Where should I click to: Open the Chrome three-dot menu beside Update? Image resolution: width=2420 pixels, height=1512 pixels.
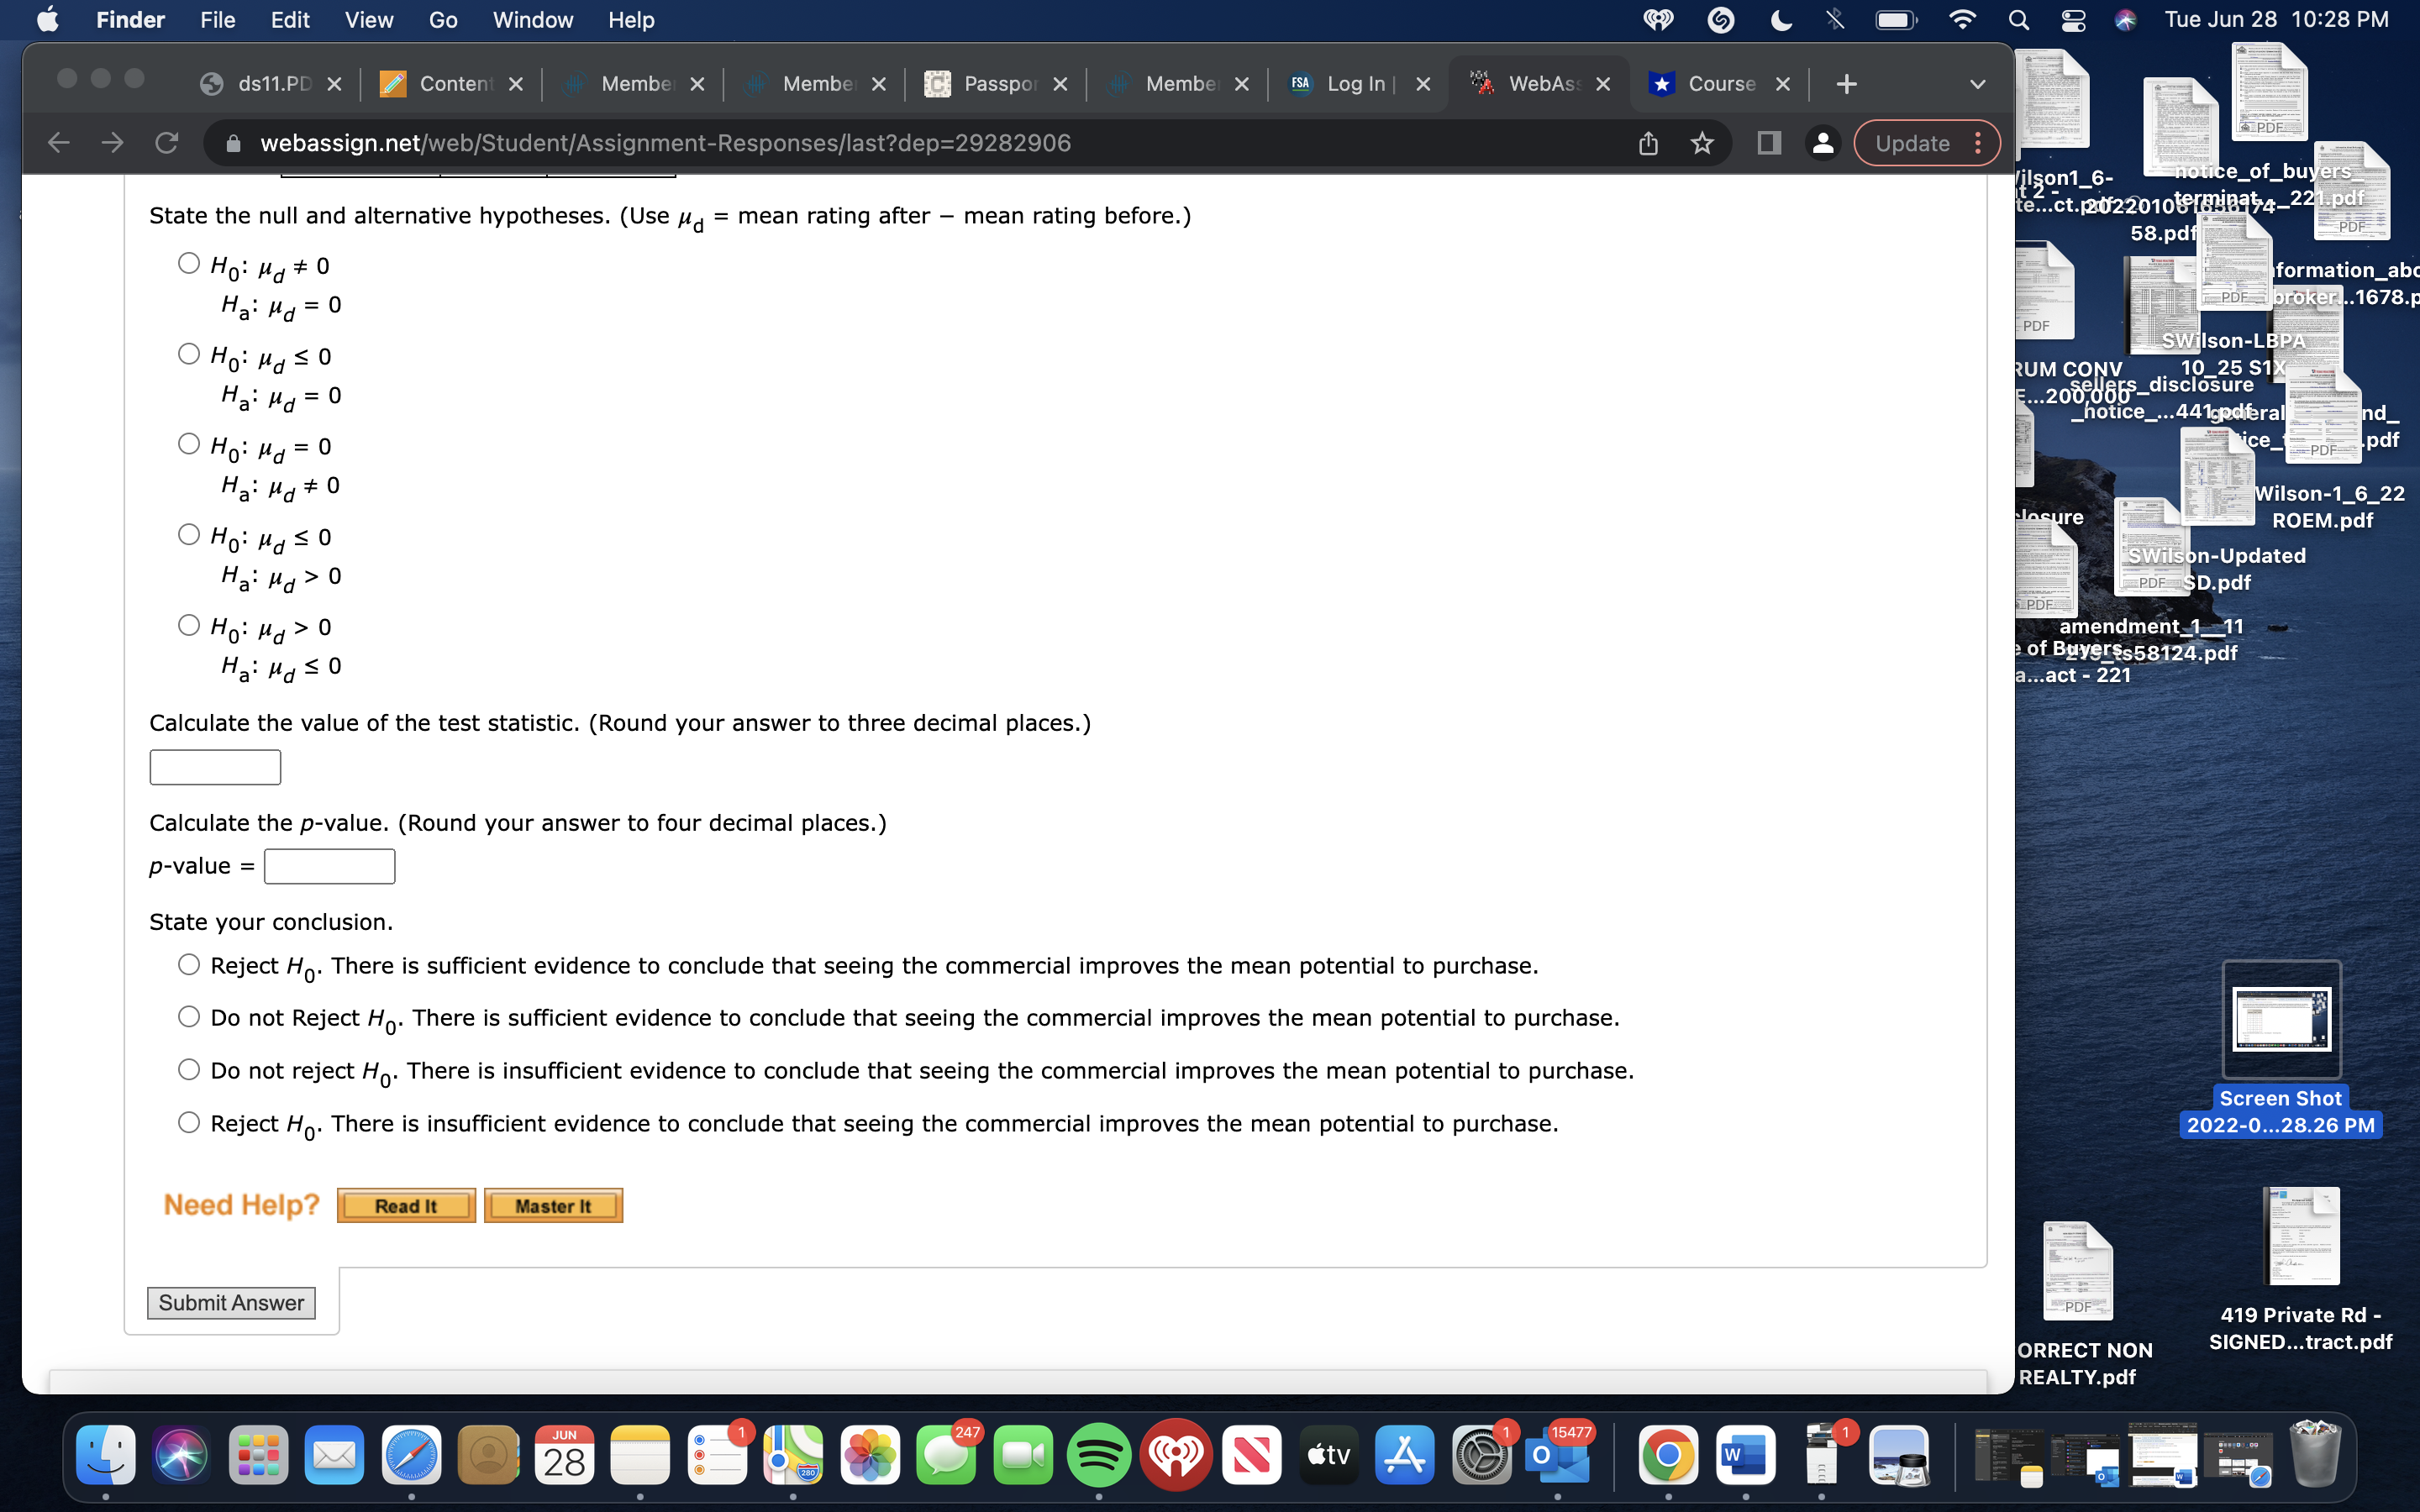(x=1977, y=143)
